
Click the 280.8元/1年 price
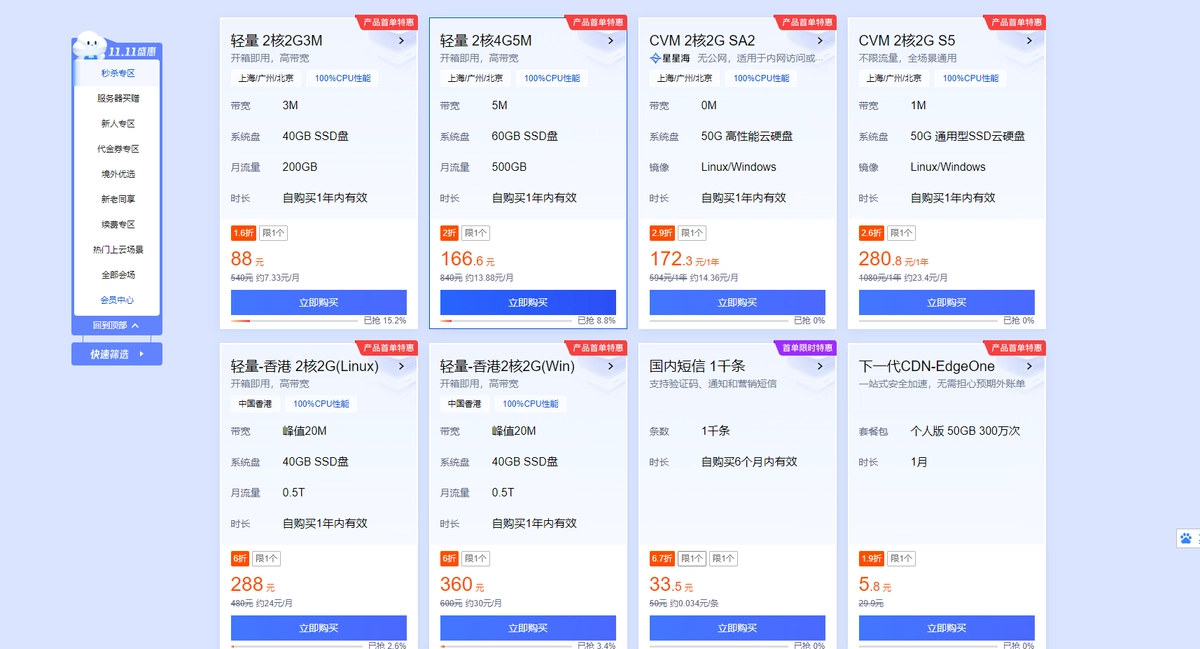894,259
